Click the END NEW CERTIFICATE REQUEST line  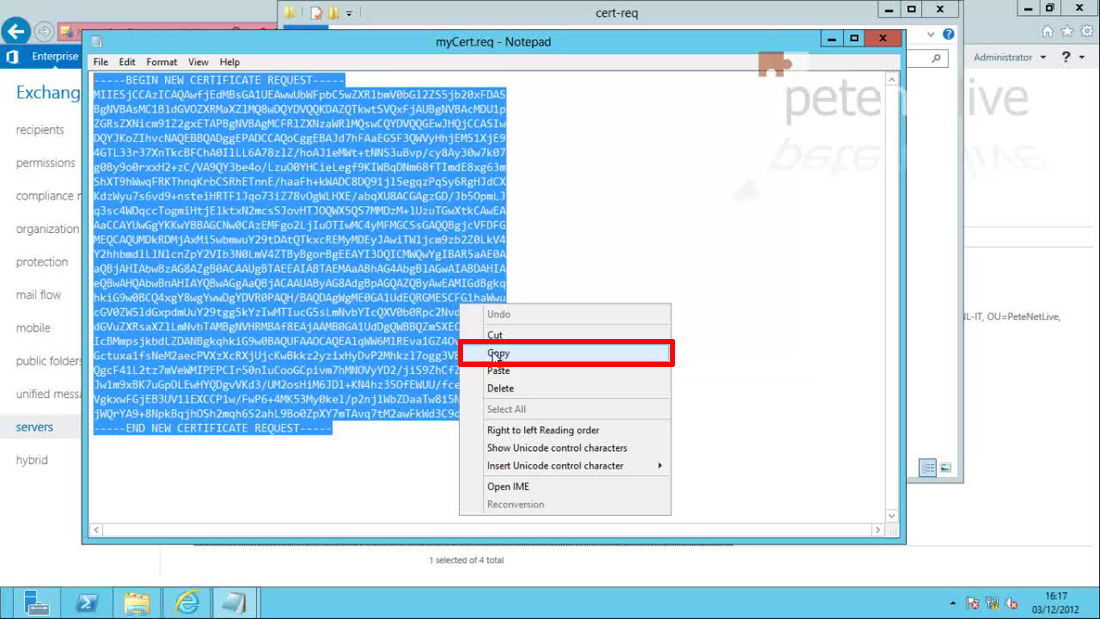pos(213,428)
